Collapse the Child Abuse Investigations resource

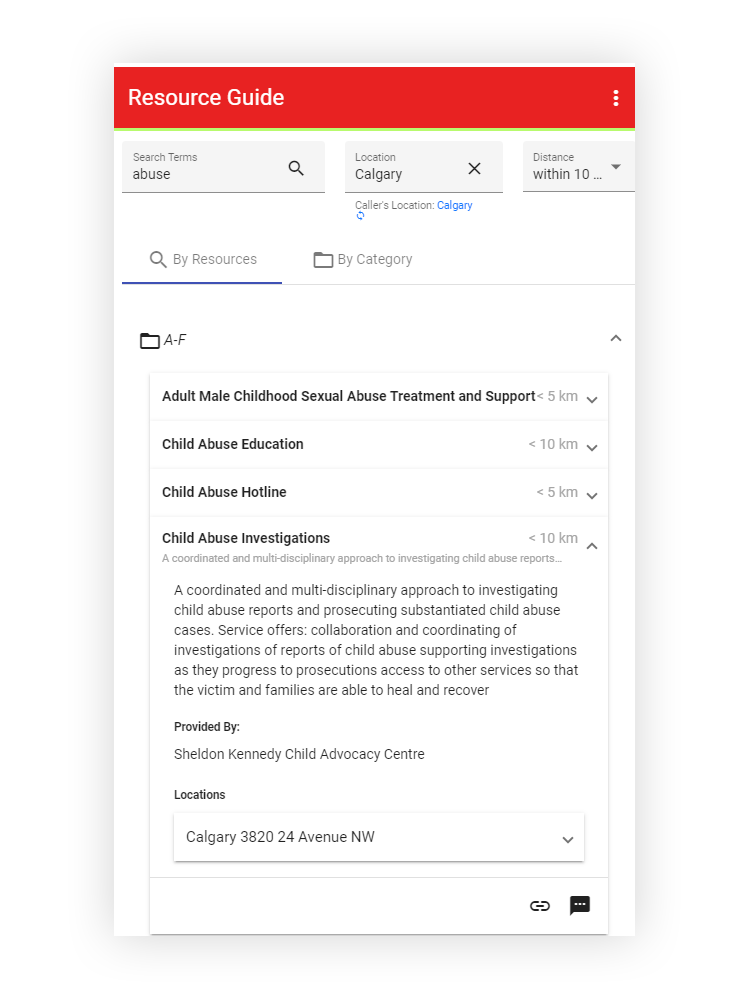[592, 545]
